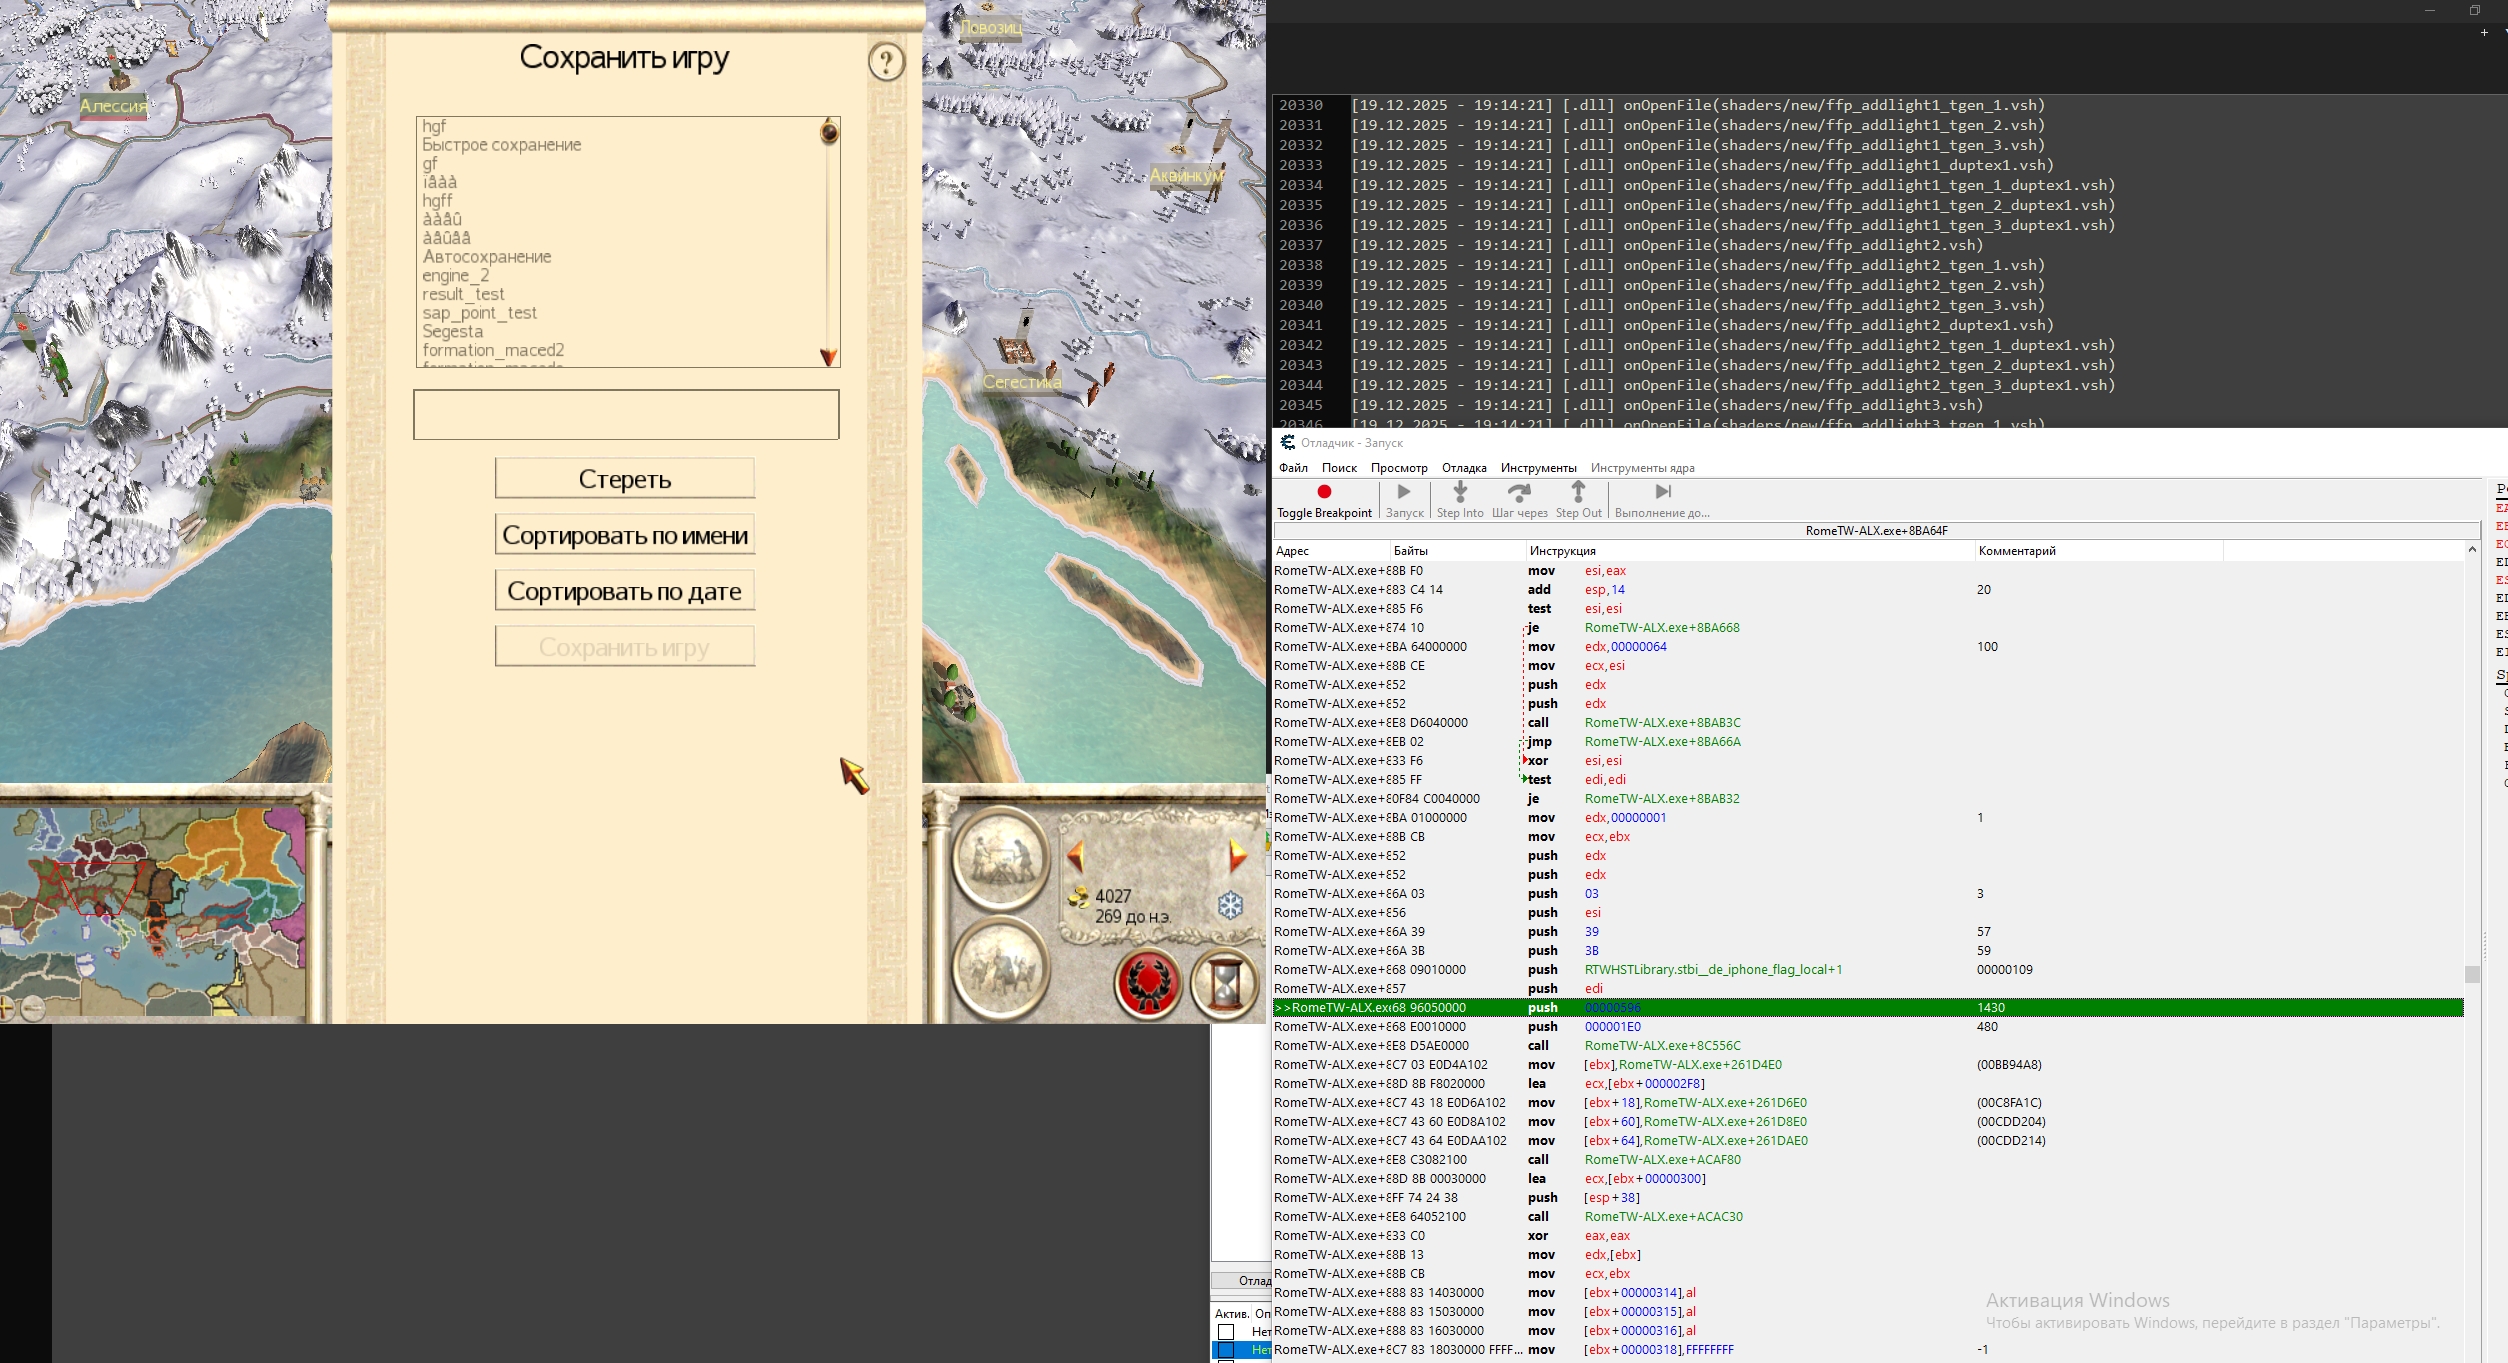Click the Стереть button
This screenshot has width=2508, height=1363.
(x=625, y=479)
